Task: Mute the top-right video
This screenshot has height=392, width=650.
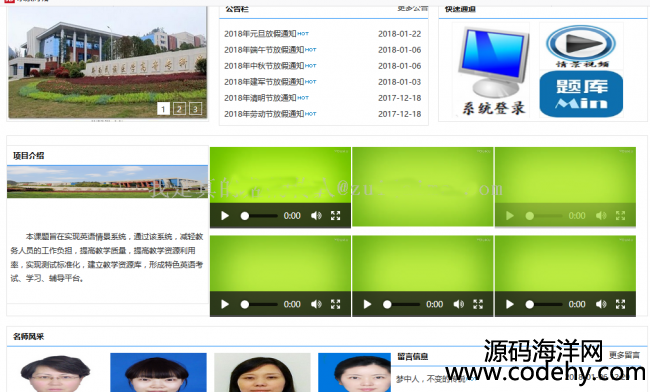Action: [x=601, y=216]
